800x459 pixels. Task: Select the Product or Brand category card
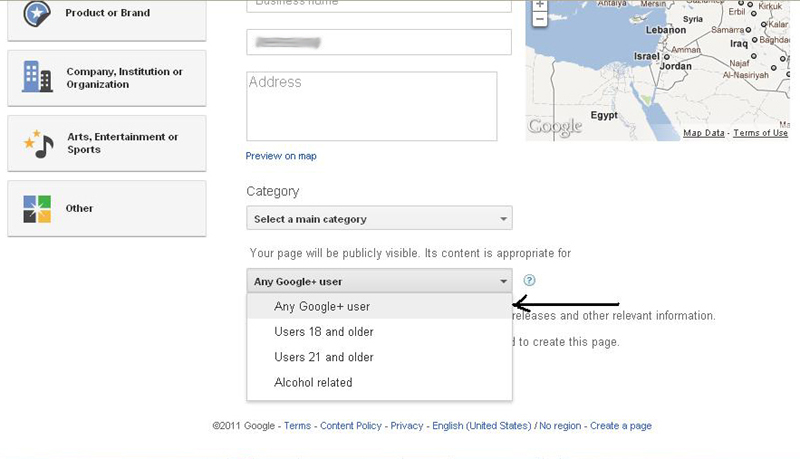(x=107, y=19)
